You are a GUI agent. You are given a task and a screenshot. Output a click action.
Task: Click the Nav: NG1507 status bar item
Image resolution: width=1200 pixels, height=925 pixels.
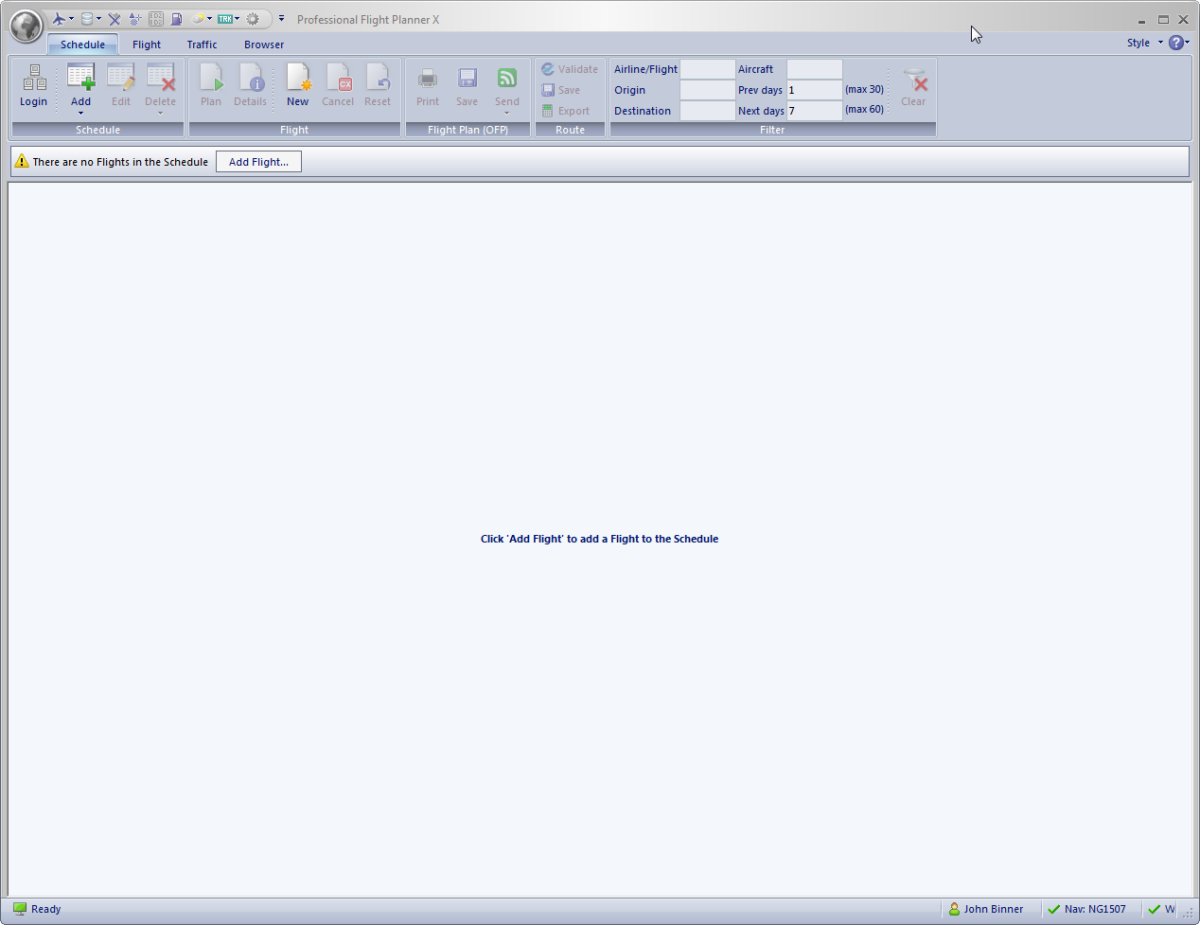(x=1086, y=909)
